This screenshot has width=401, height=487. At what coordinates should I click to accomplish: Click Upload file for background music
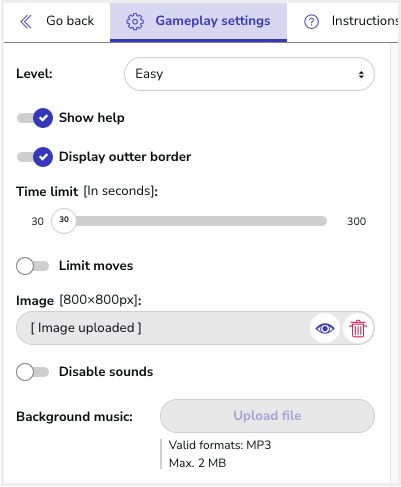click(267, 416)
